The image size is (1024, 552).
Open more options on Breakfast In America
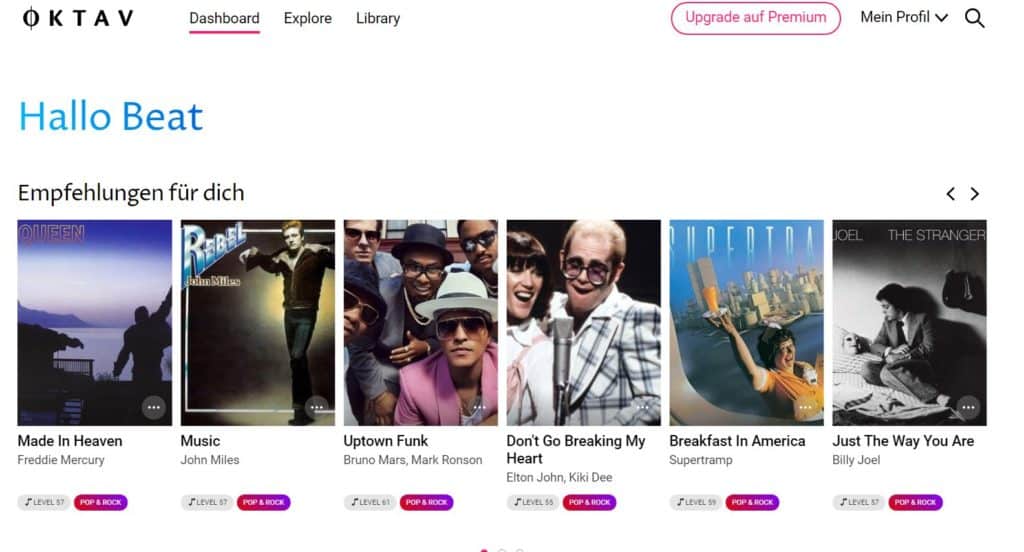coord(805,407)
